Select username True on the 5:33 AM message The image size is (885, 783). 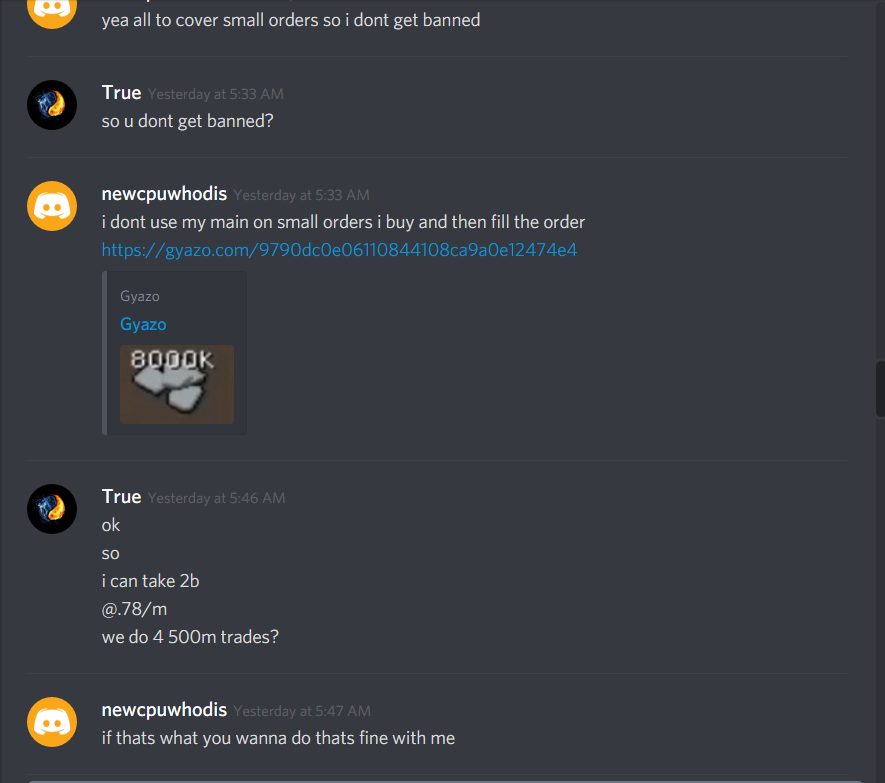click(121, 93)
